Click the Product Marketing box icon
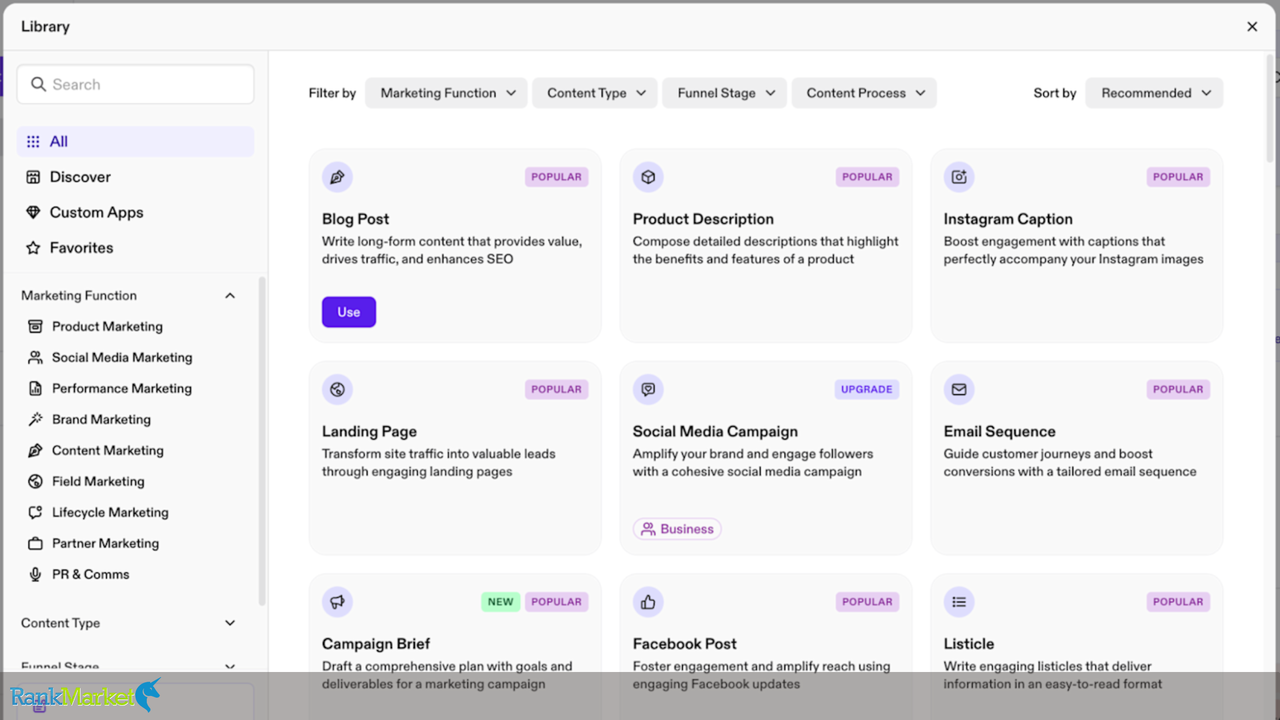 coord(35,326)
